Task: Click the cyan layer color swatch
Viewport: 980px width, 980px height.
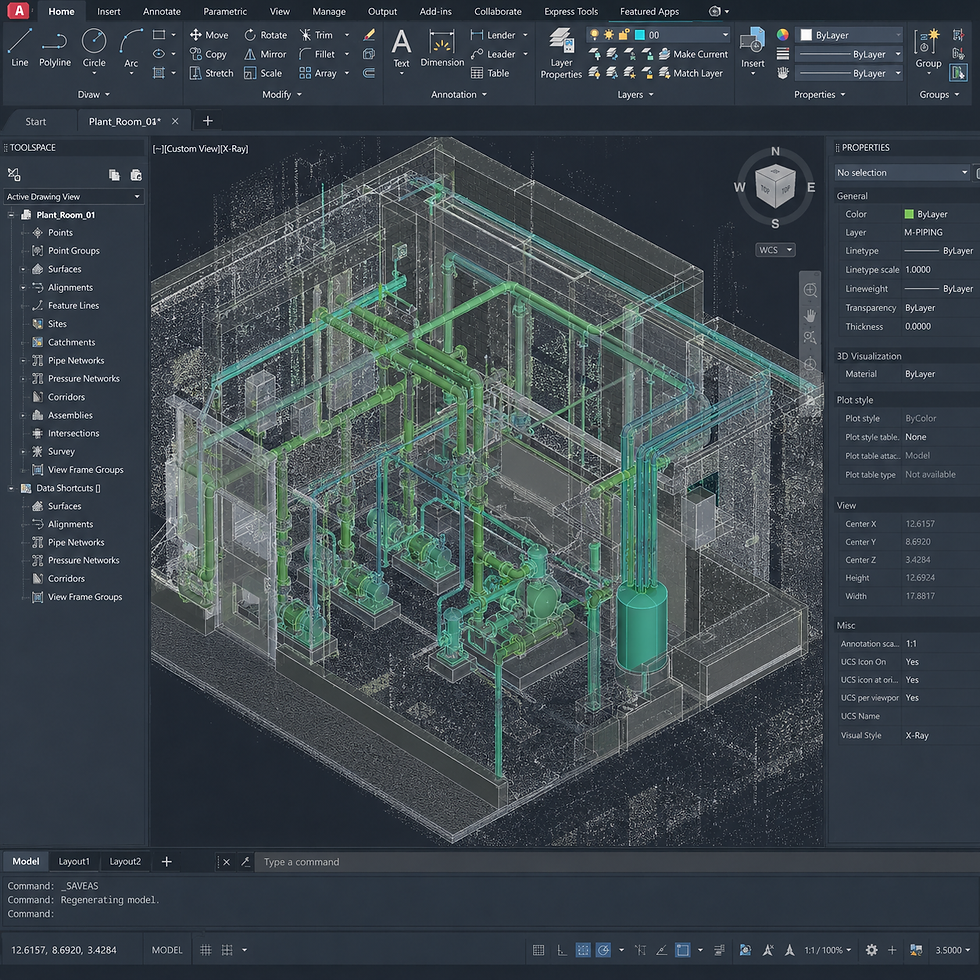Action: tap(639, 35)
